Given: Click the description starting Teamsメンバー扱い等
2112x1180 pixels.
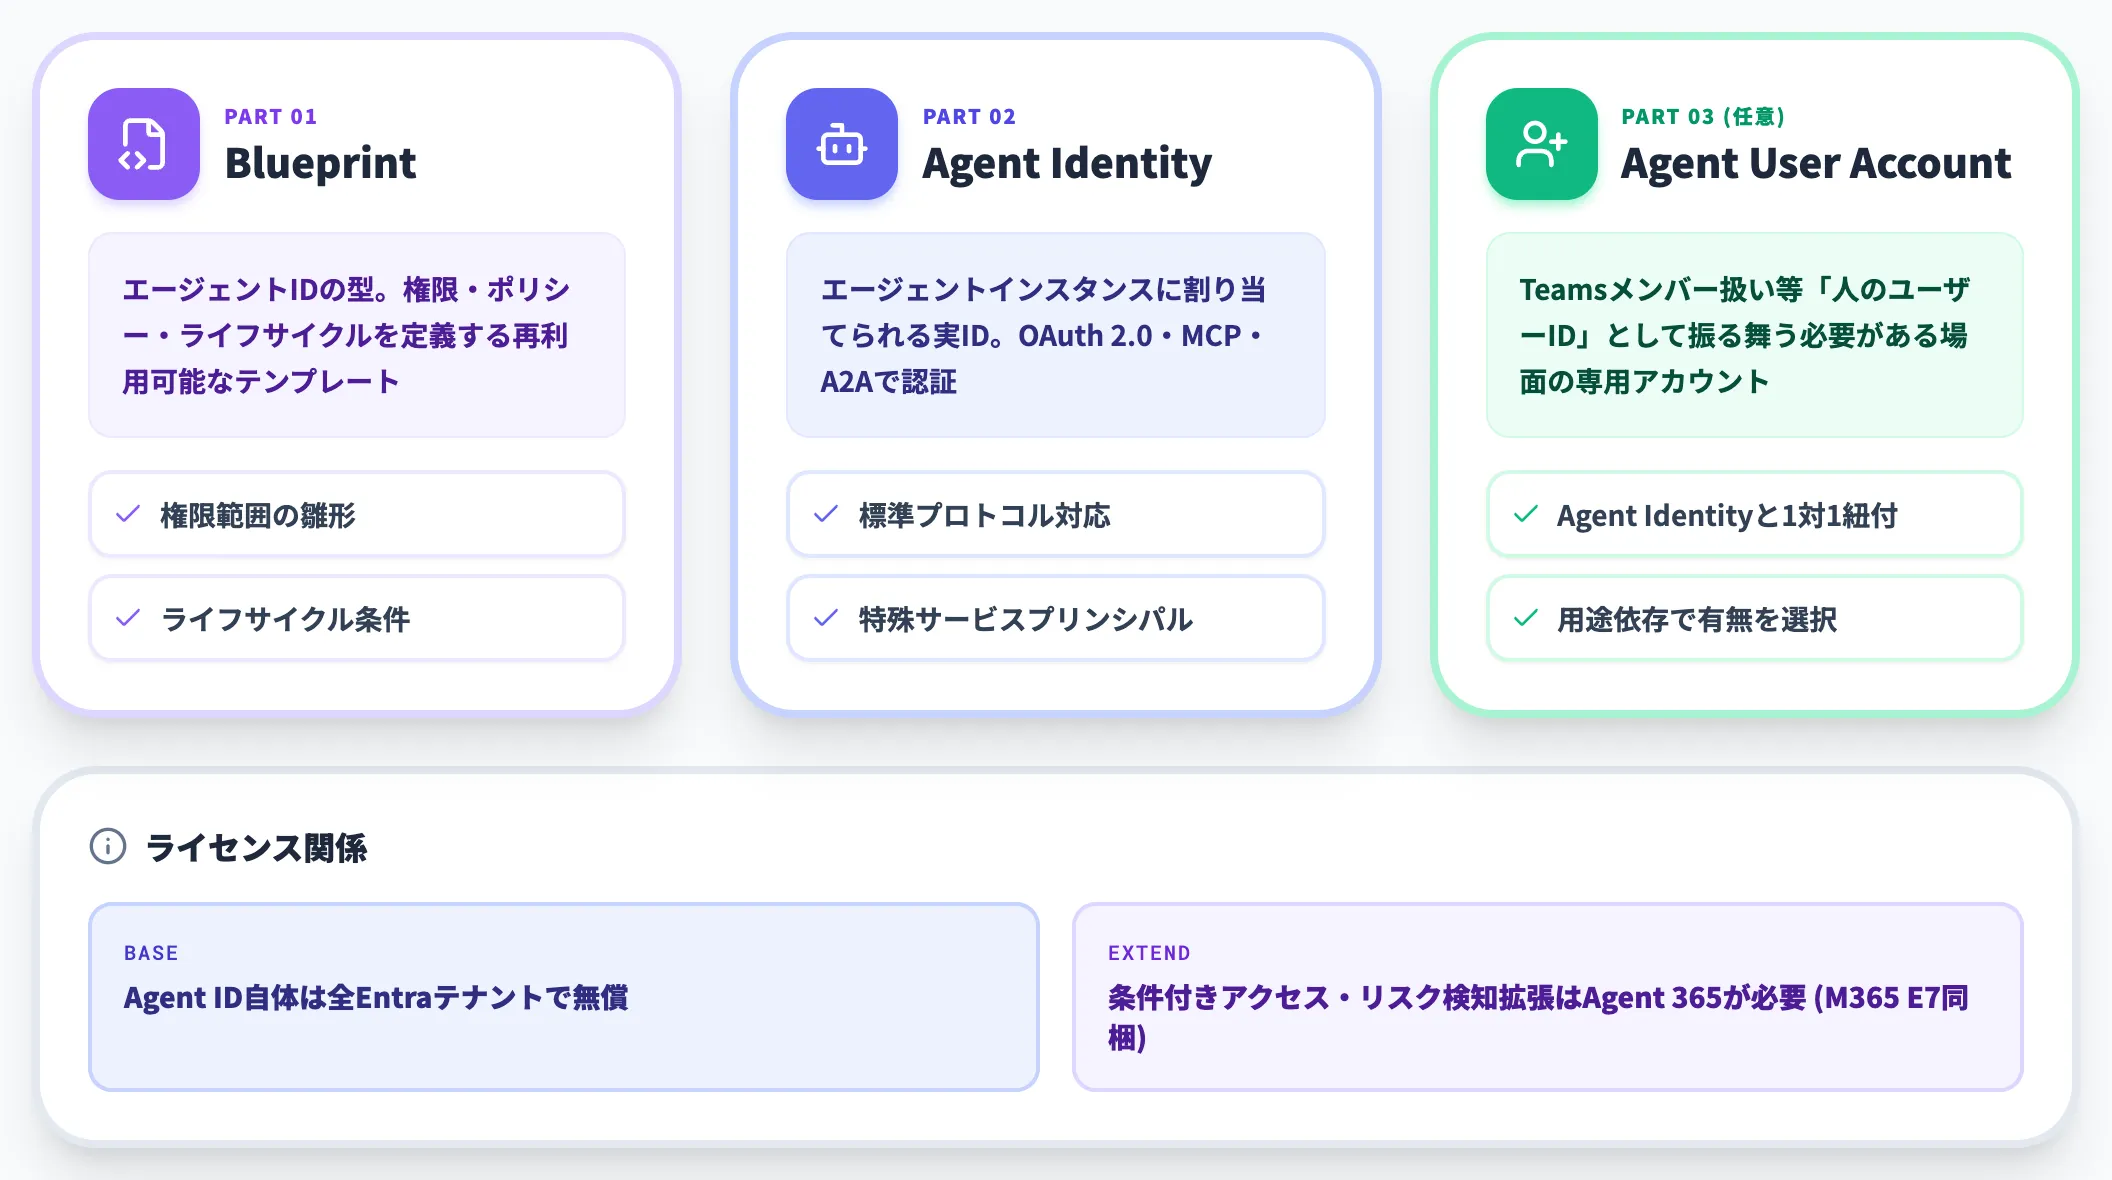Looking at the screenshot, I should tap(1745, 335).
